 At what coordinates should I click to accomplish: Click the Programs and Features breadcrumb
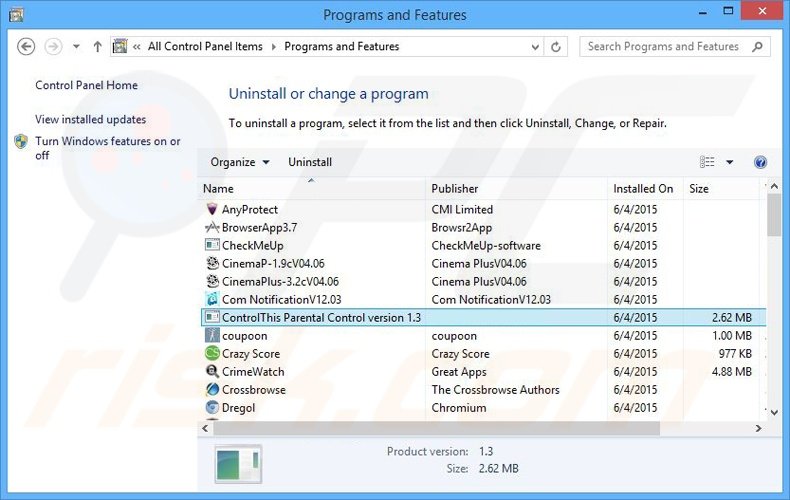[342, 46]
